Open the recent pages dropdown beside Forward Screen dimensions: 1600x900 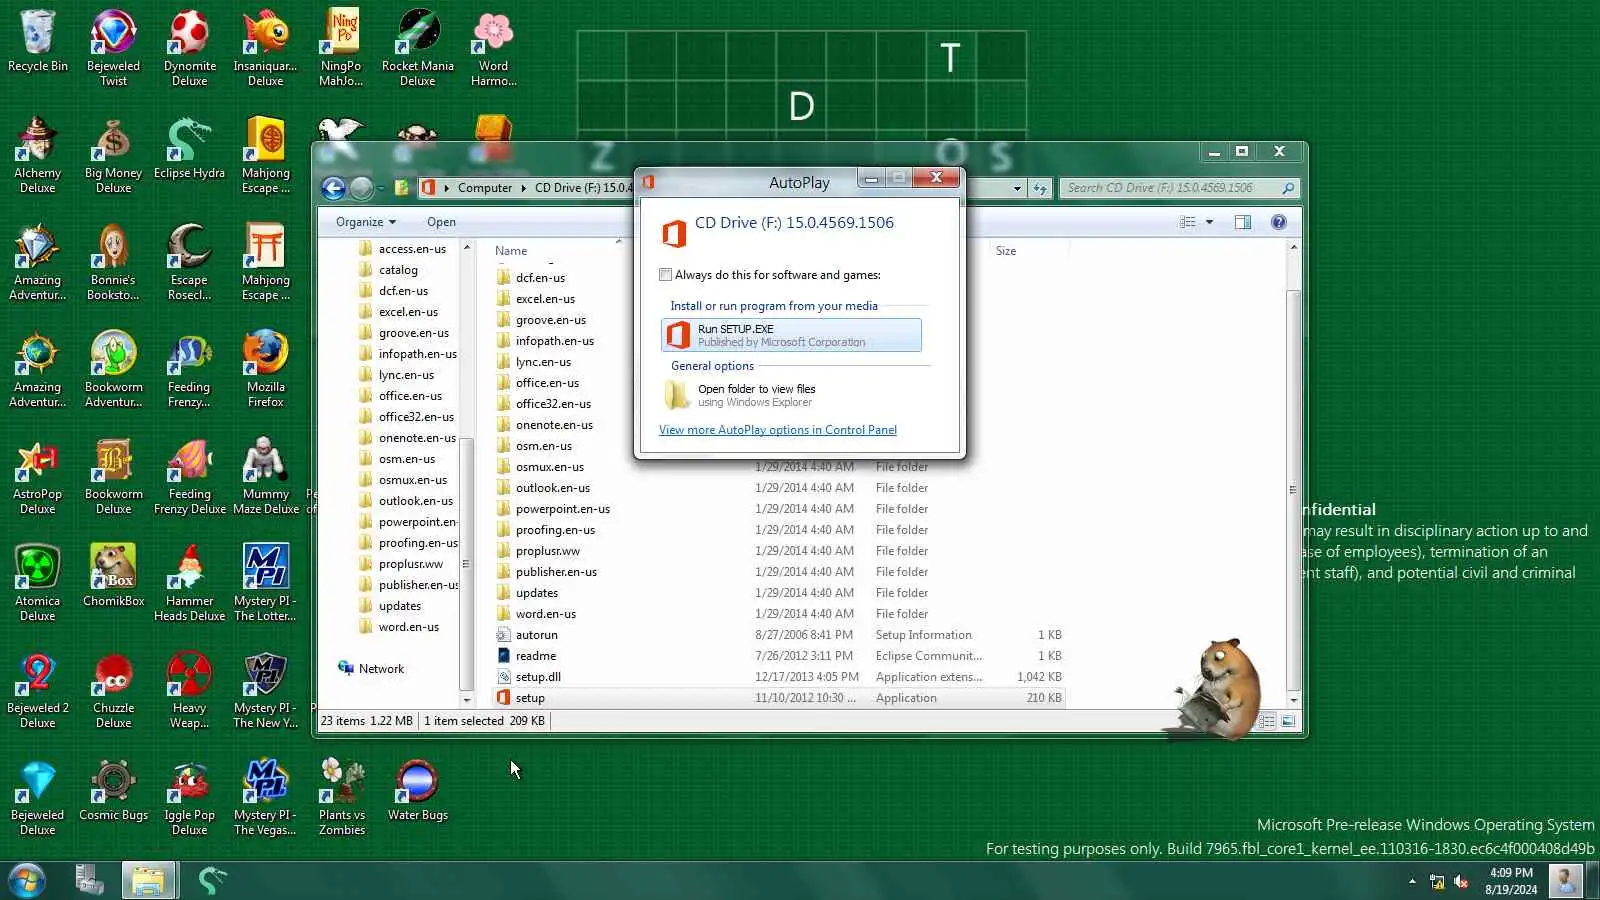pos(380,188)
